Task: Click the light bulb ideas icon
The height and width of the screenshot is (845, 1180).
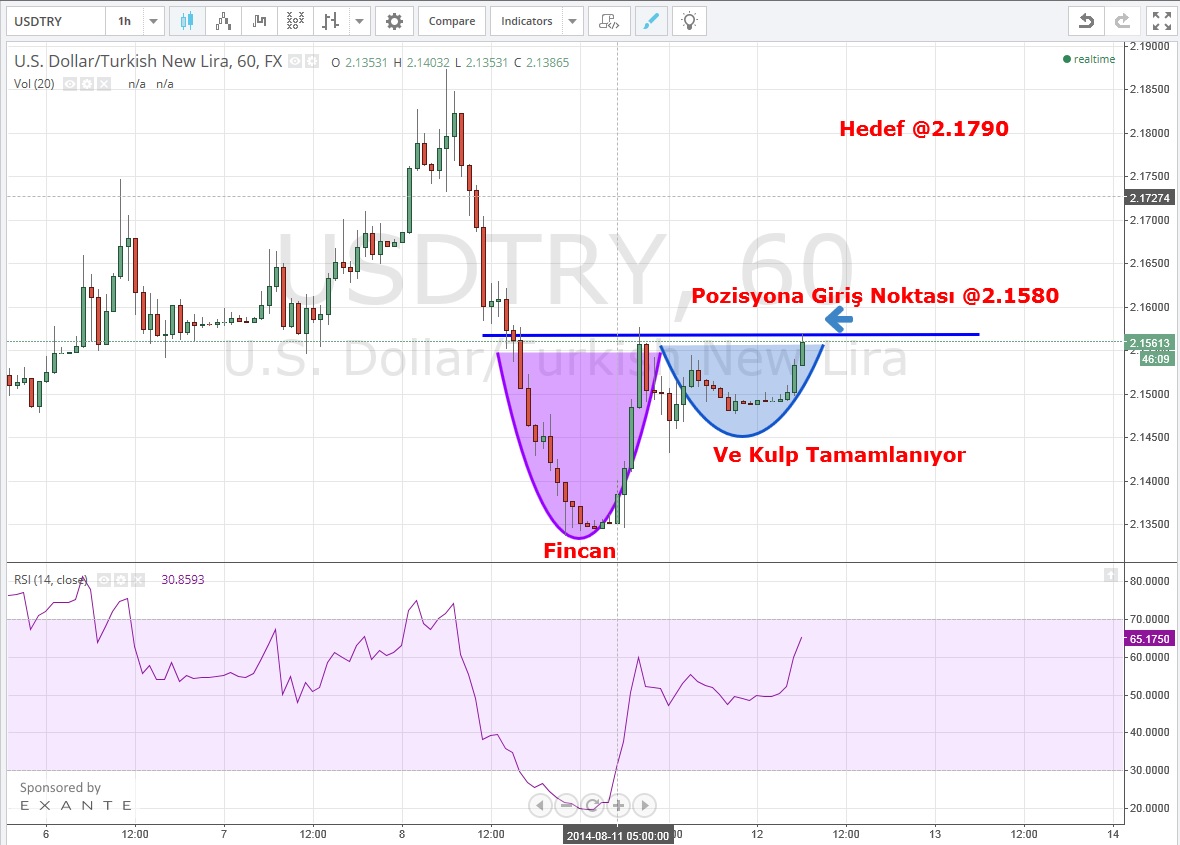Action: coord(688,21)
